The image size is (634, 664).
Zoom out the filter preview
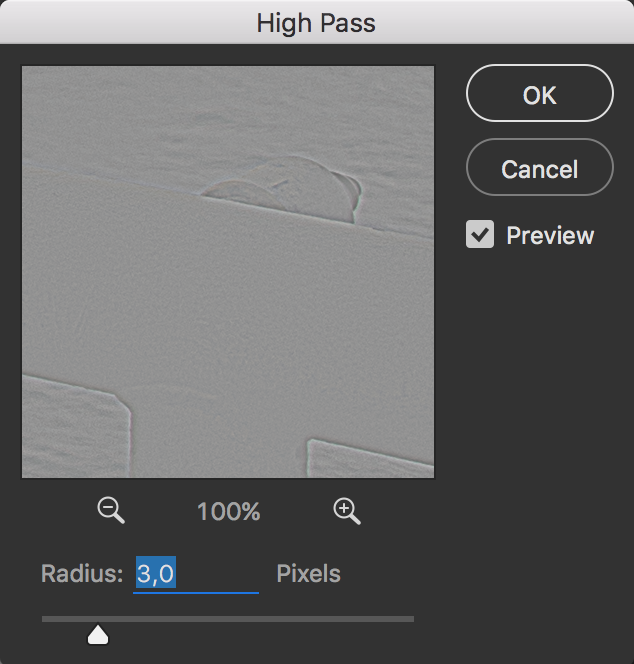click(x=111, y=511)
